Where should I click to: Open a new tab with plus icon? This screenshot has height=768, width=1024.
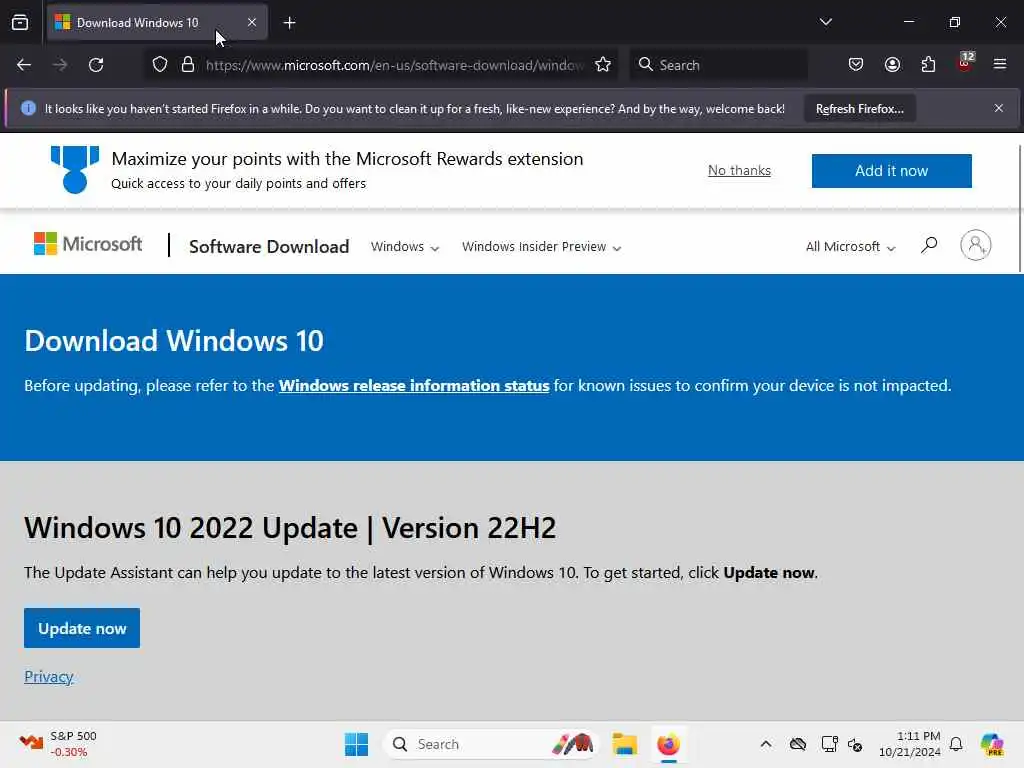point(289,23)
